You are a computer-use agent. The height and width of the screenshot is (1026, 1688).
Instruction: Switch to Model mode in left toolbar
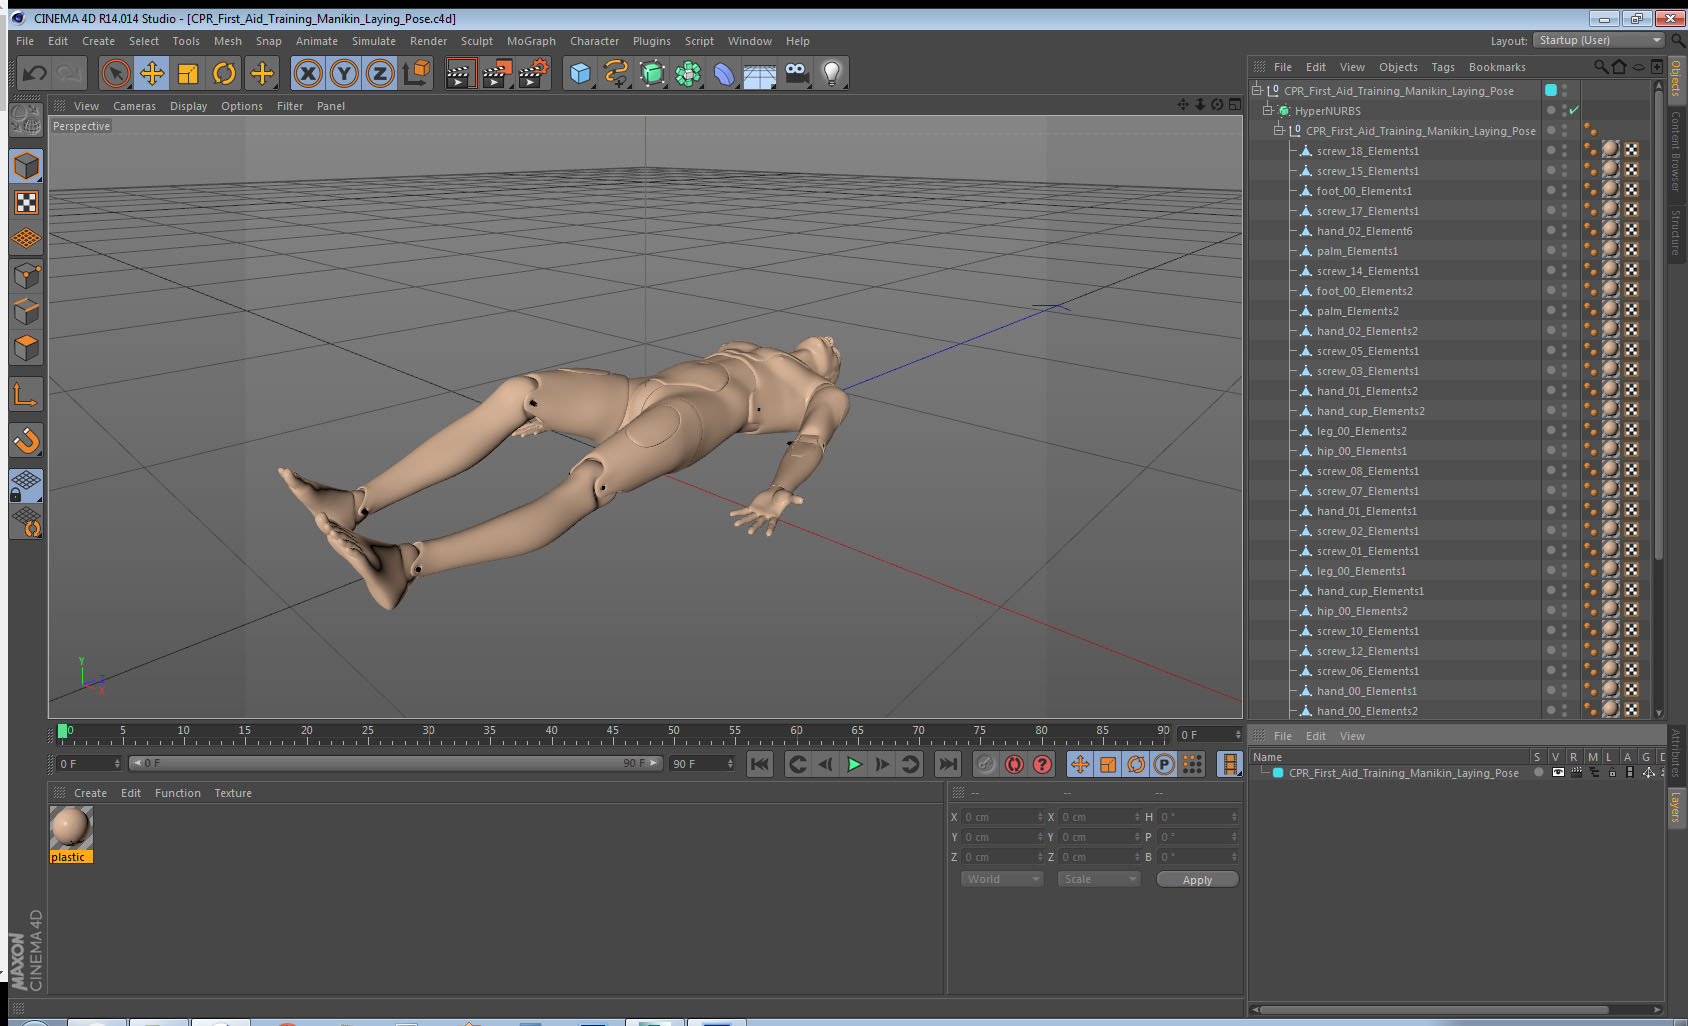[x=26, y=166]
